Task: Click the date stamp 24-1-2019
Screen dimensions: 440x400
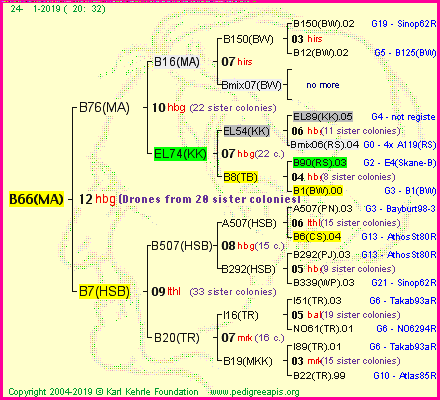Action: (58, 9)
